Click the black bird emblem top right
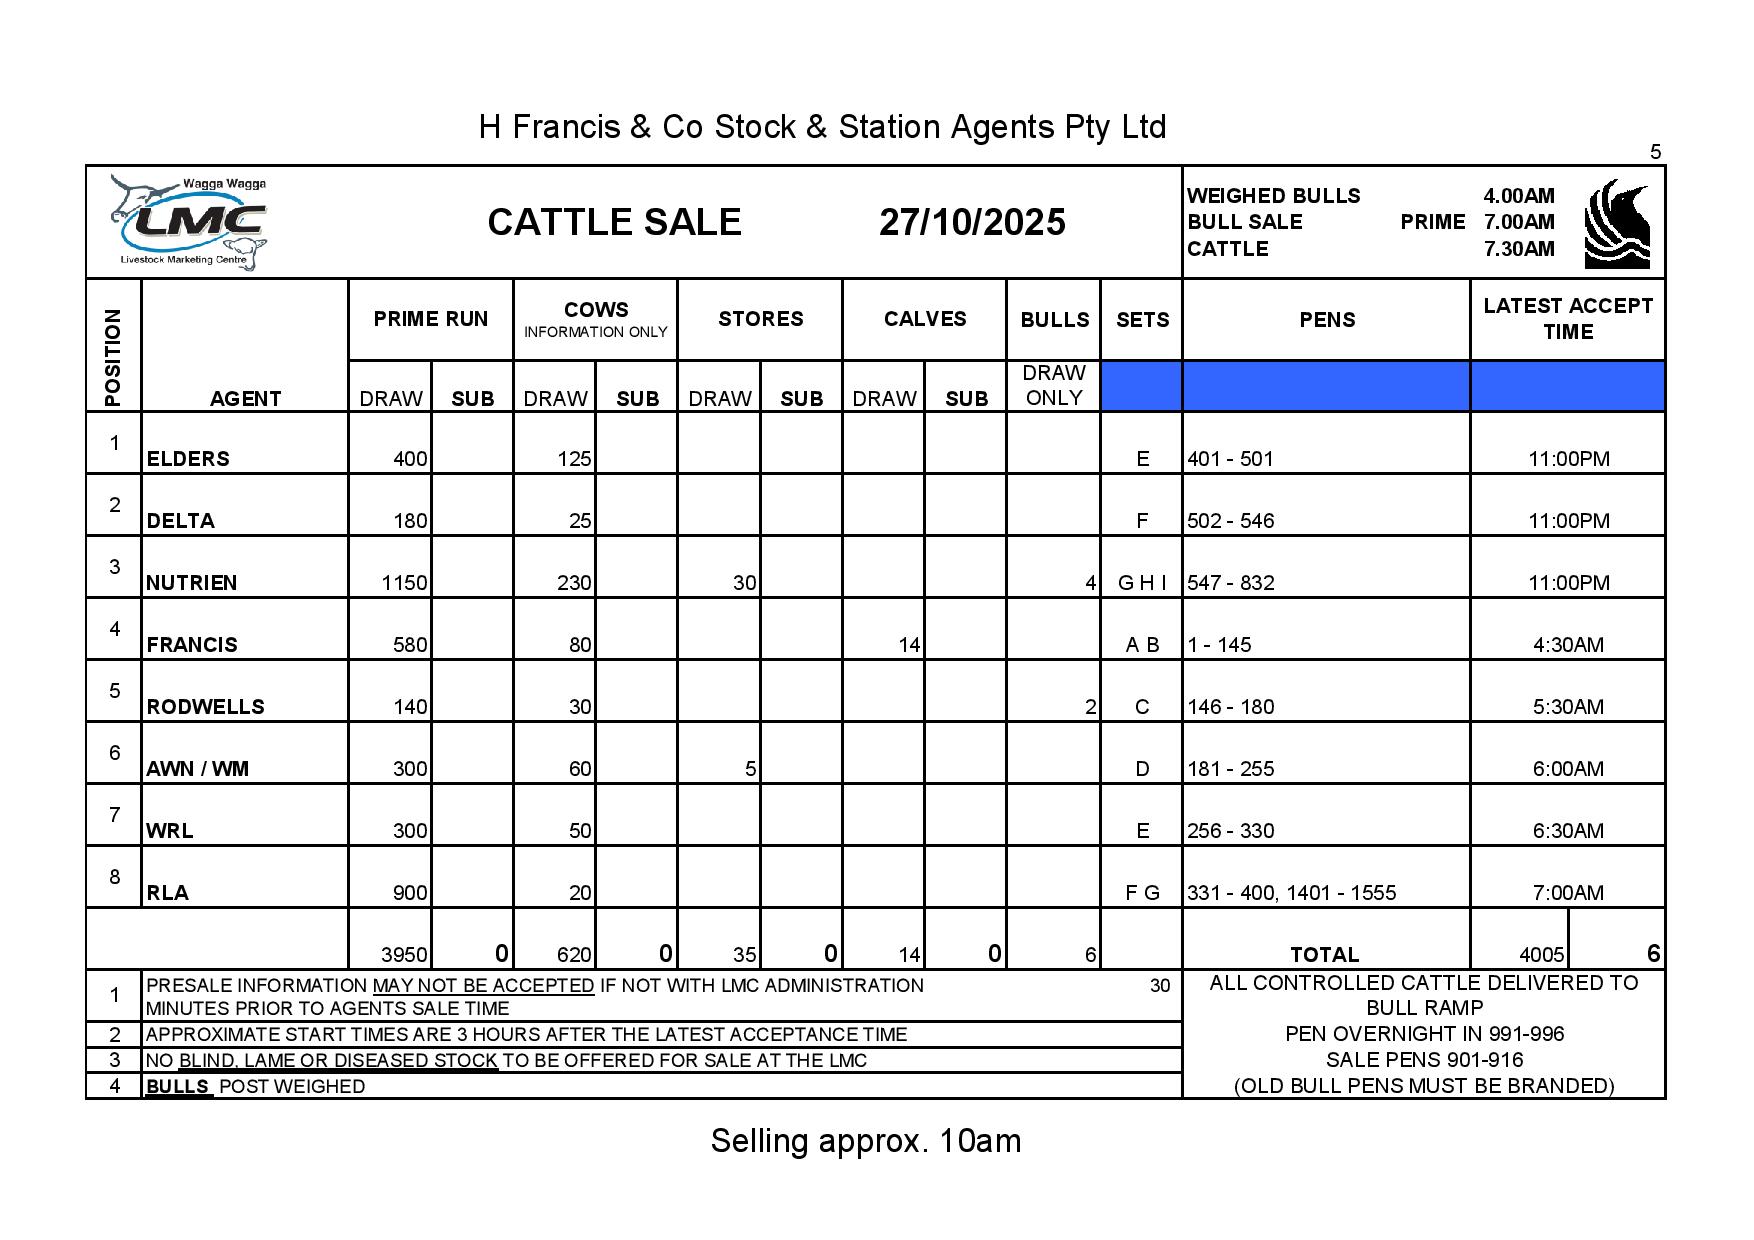Image resolution: width=1754 pixels, height=1240 pixels. (1617, 223)
